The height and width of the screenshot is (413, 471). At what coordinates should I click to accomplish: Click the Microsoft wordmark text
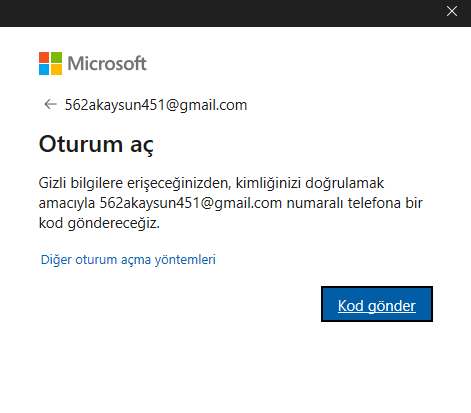pyautogui.click(x=107, y=63)
